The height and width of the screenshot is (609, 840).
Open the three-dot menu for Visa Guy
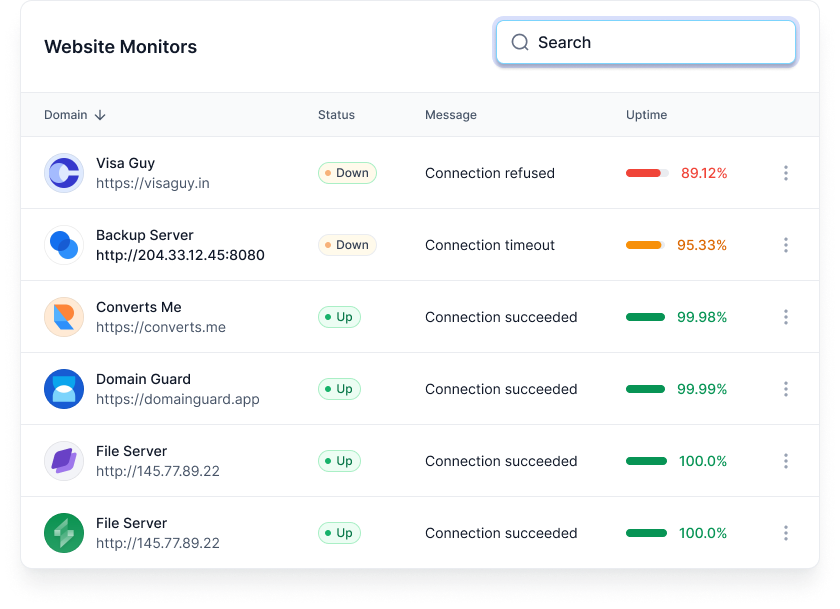pos(786,173)
